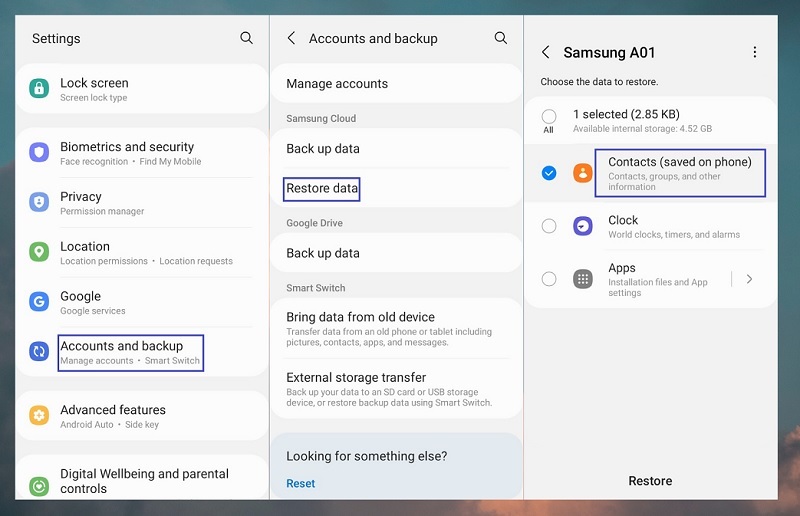This screenshot has width=800, height=516.
Task: Tap 'Looking for something else?' text
Action: tap(366, 456)
